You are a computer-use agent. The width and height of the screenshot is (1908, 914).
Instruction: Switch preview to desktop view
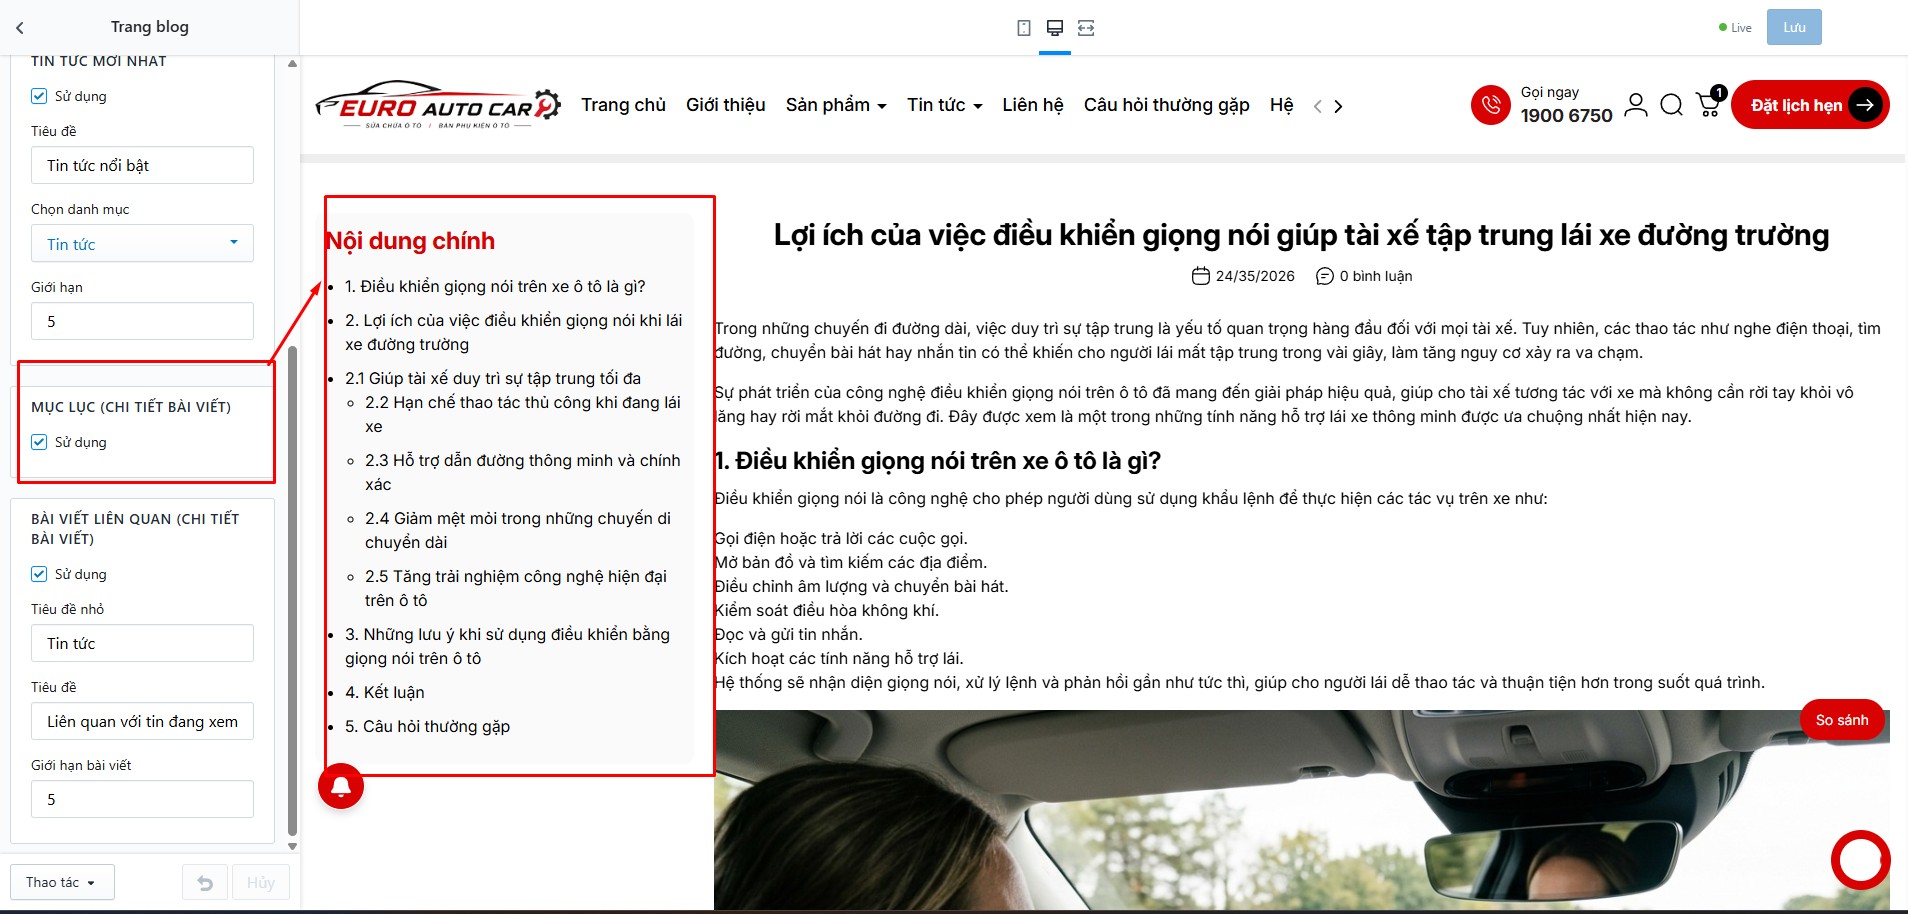(1055, 28)
